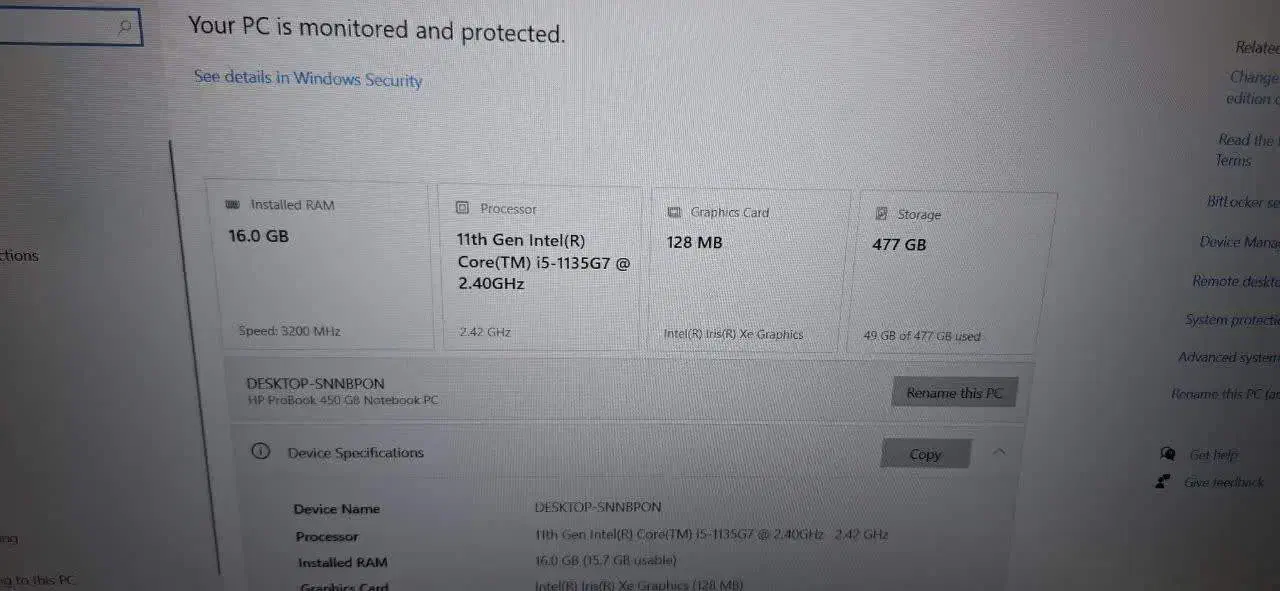Open Advanced system settings link

pyautogui.click(x=1229, y=357)
